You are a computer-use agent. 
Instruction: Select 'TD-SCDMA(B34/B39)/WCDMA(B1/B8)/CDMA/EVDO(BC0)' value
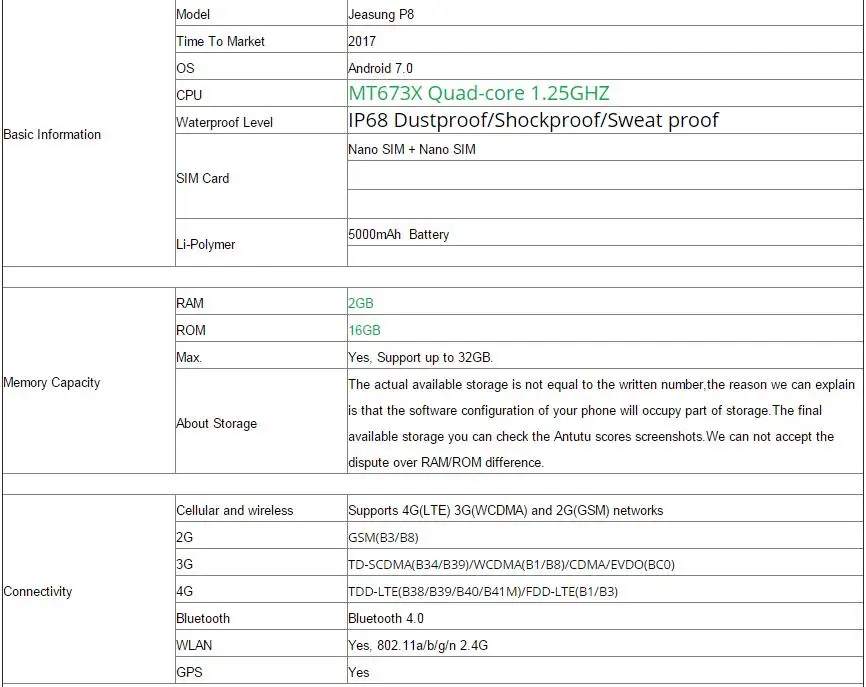511,564
